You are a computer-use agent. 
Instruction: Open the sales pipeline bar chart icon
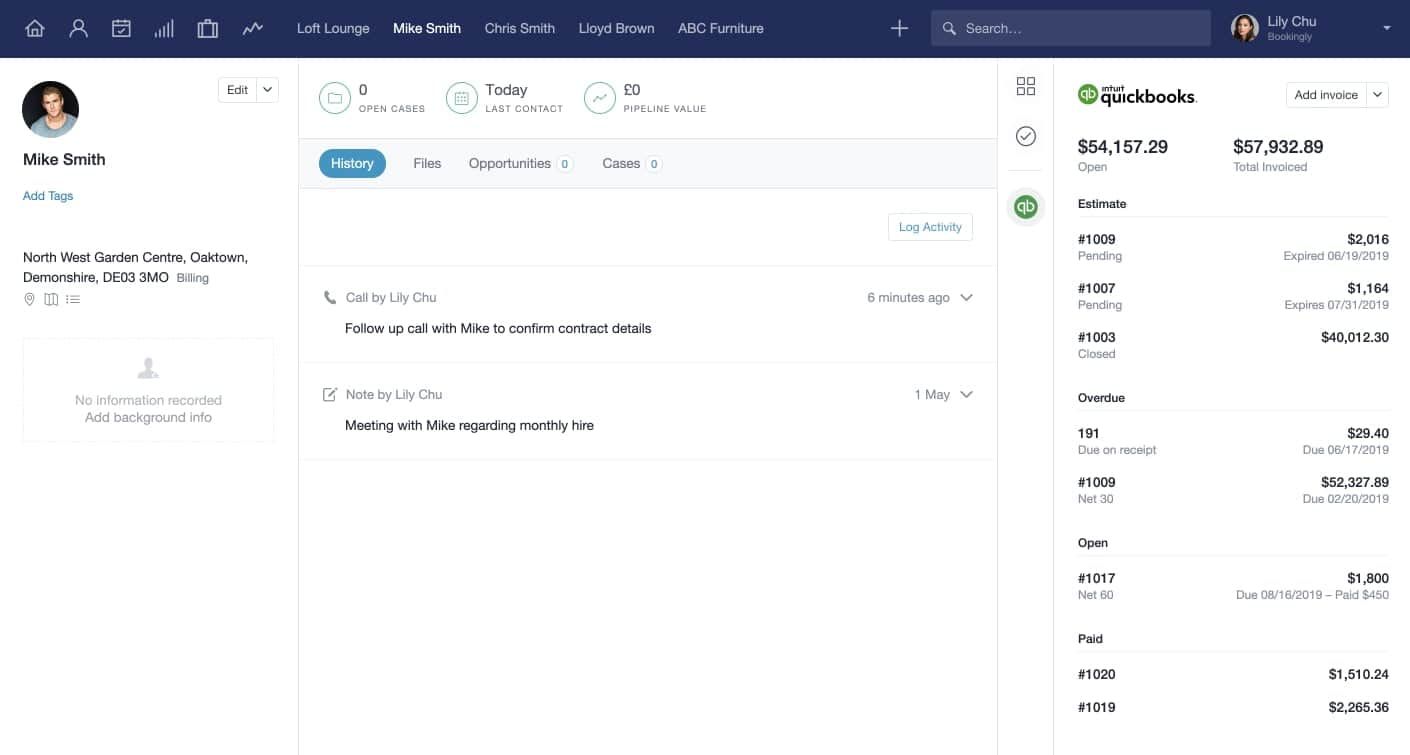click(x=164, y=28)
